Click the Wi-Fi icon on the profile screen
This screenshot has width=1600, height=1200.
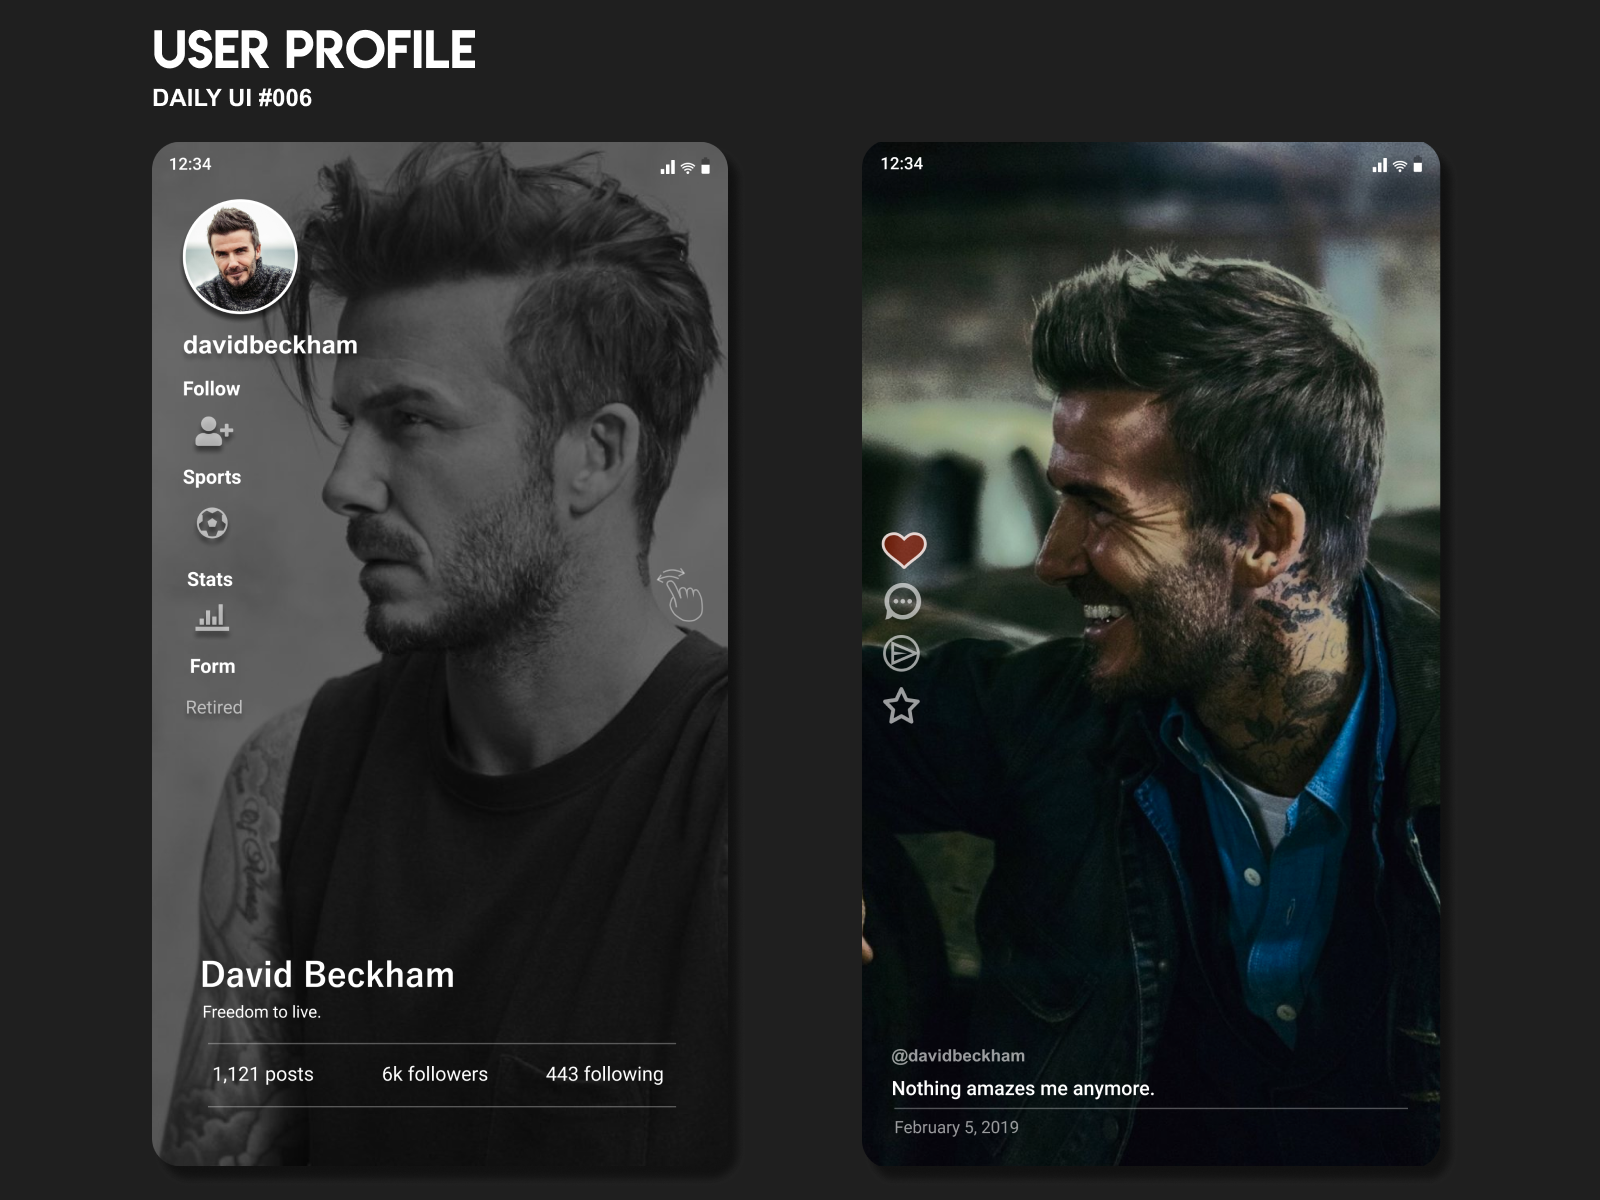(688, 168)
